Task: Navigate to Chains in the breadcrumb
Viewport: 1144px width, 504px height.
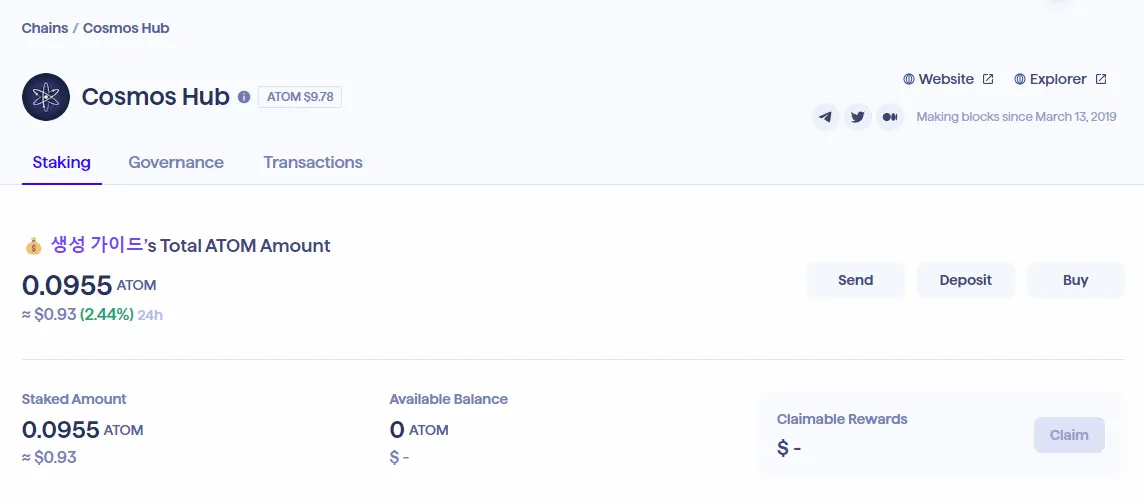Action: [45, 28]
